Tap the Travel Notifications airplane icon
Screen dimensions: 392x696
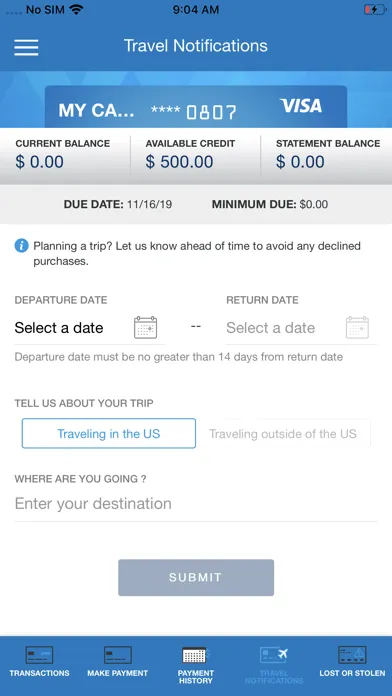[274, 655]
